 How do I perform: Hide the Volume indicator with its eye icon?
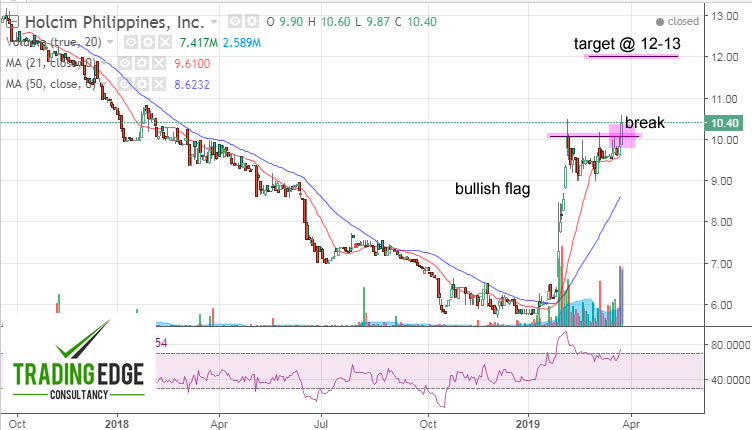point(130,43)
